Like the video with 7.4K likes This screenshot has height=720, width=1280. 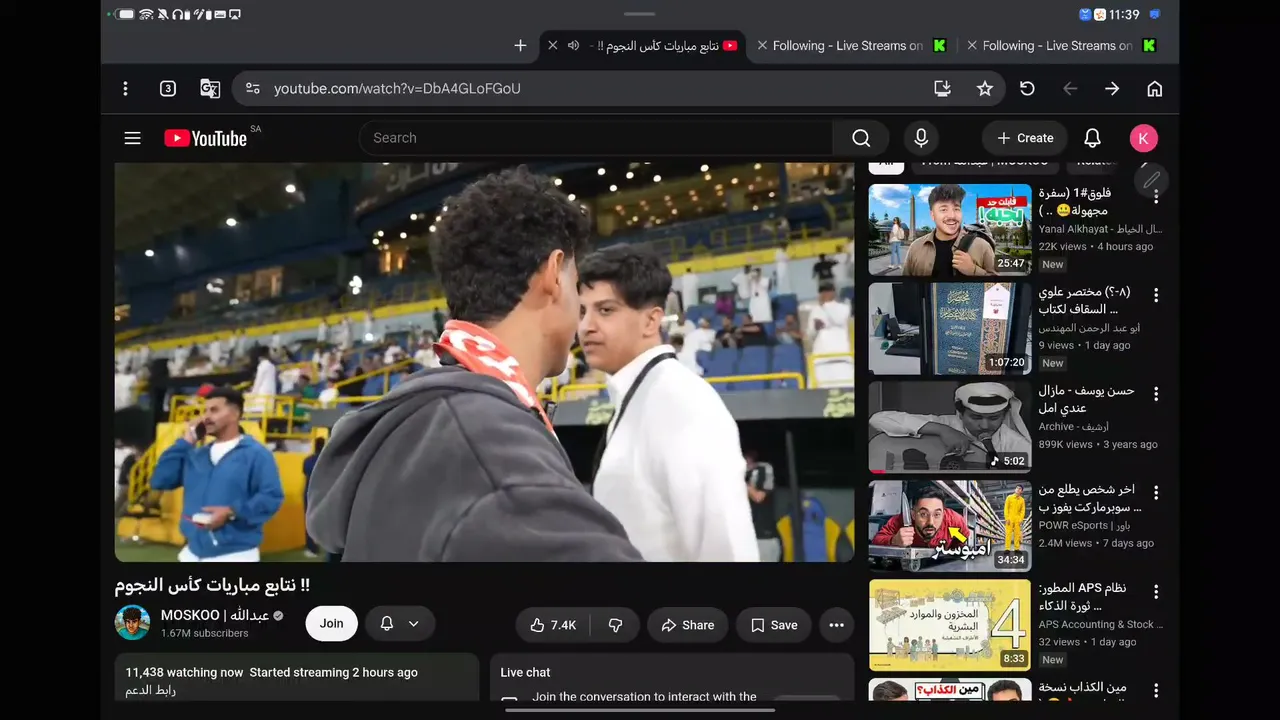point(553,625)
